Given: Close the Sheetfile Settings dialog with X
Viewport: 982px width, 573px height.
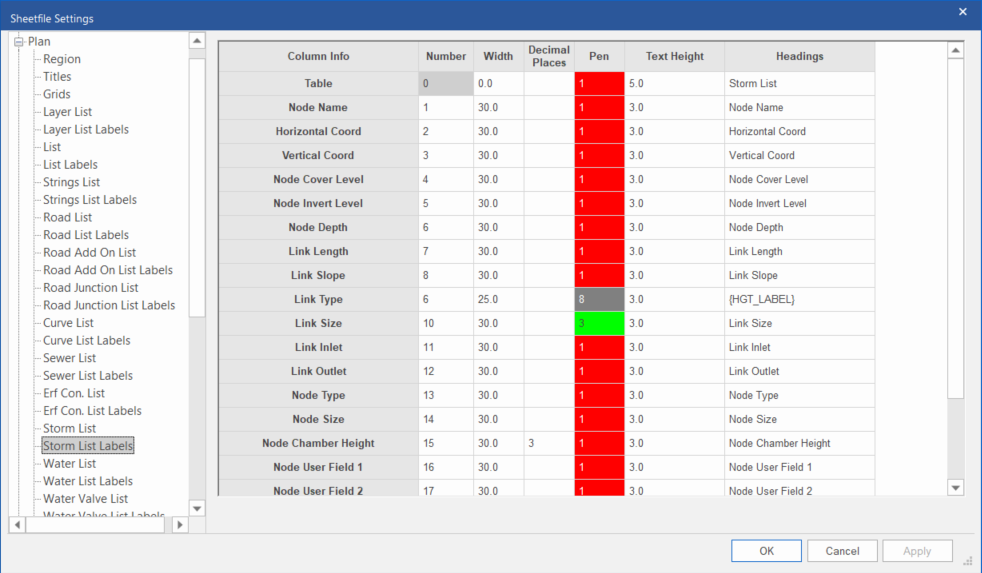Looking at the screenshot, I should coord(962,12).
